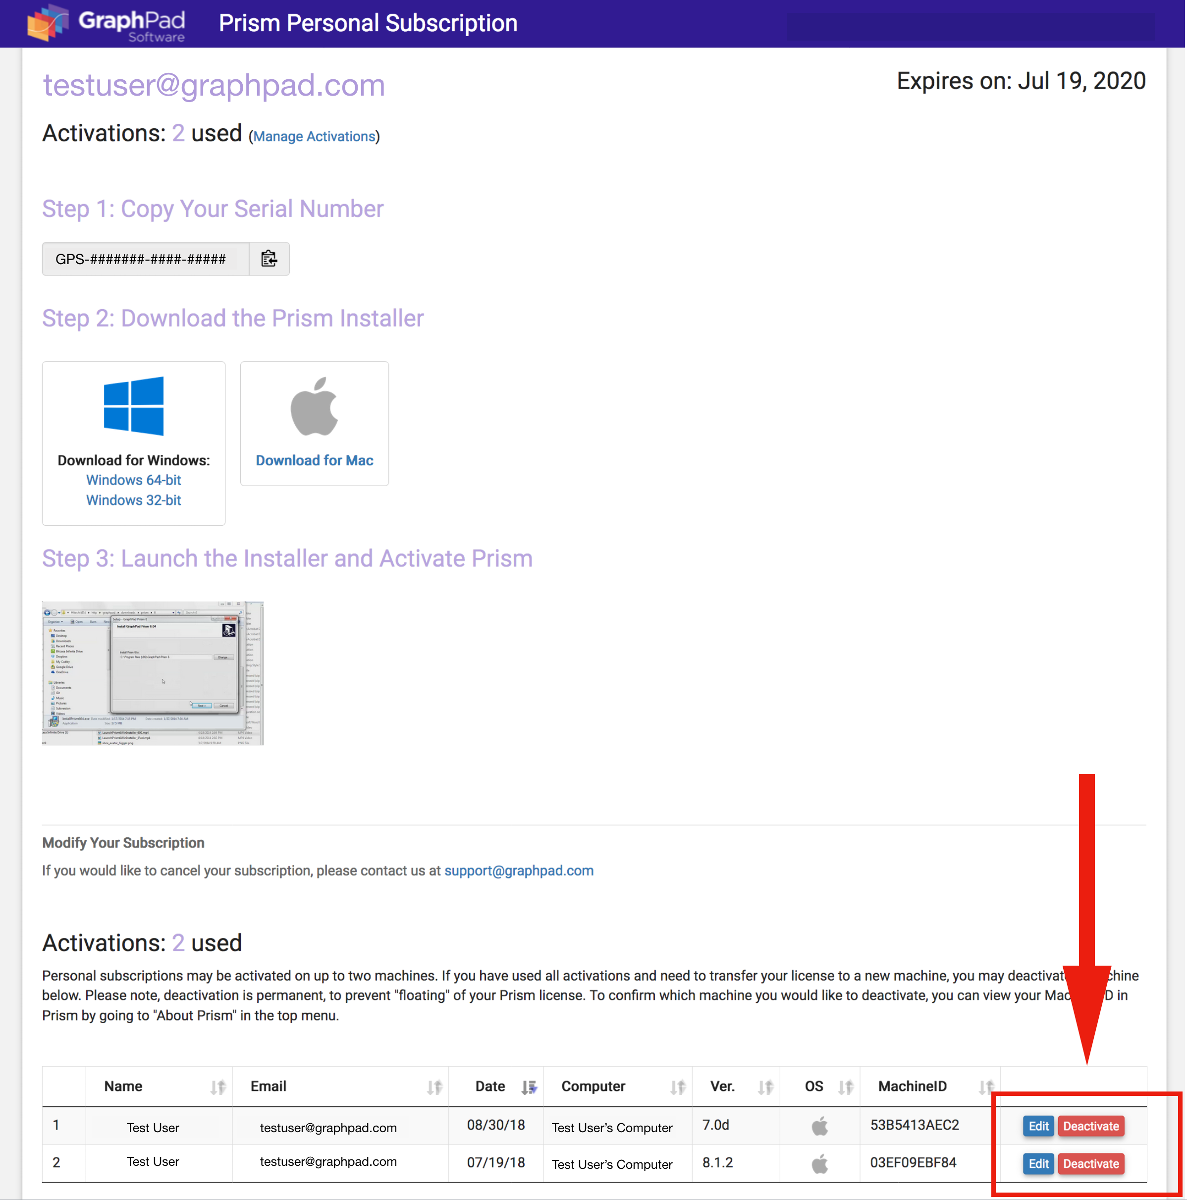Sort table by Email column arrows

(434, 1088)
